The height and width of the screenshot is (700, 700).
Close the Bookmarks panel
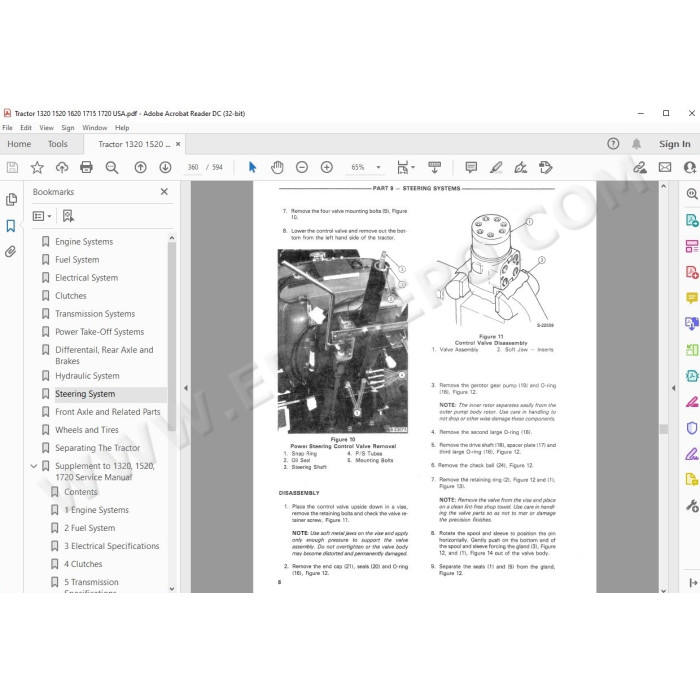[164, 192]
